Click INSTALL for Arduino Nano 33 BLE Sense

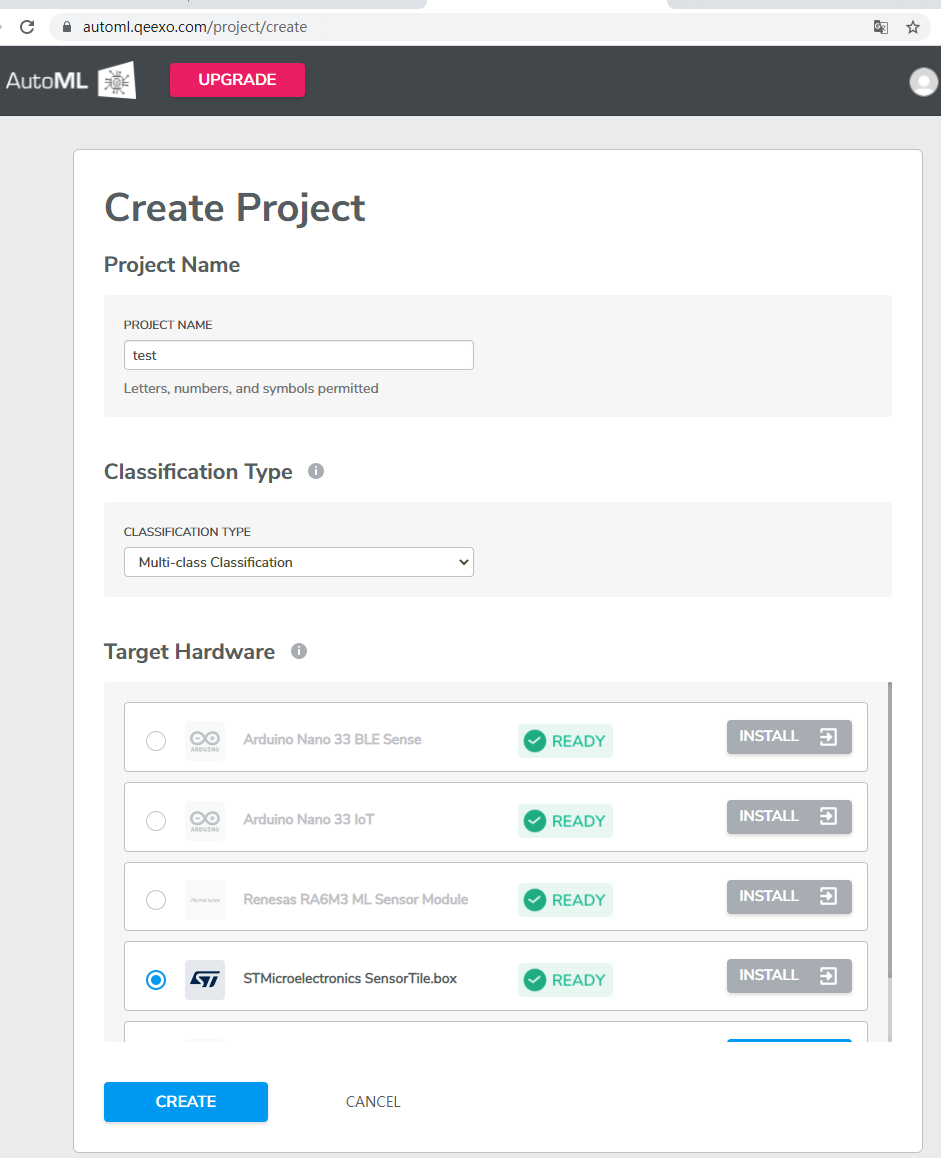coord(789,736)
